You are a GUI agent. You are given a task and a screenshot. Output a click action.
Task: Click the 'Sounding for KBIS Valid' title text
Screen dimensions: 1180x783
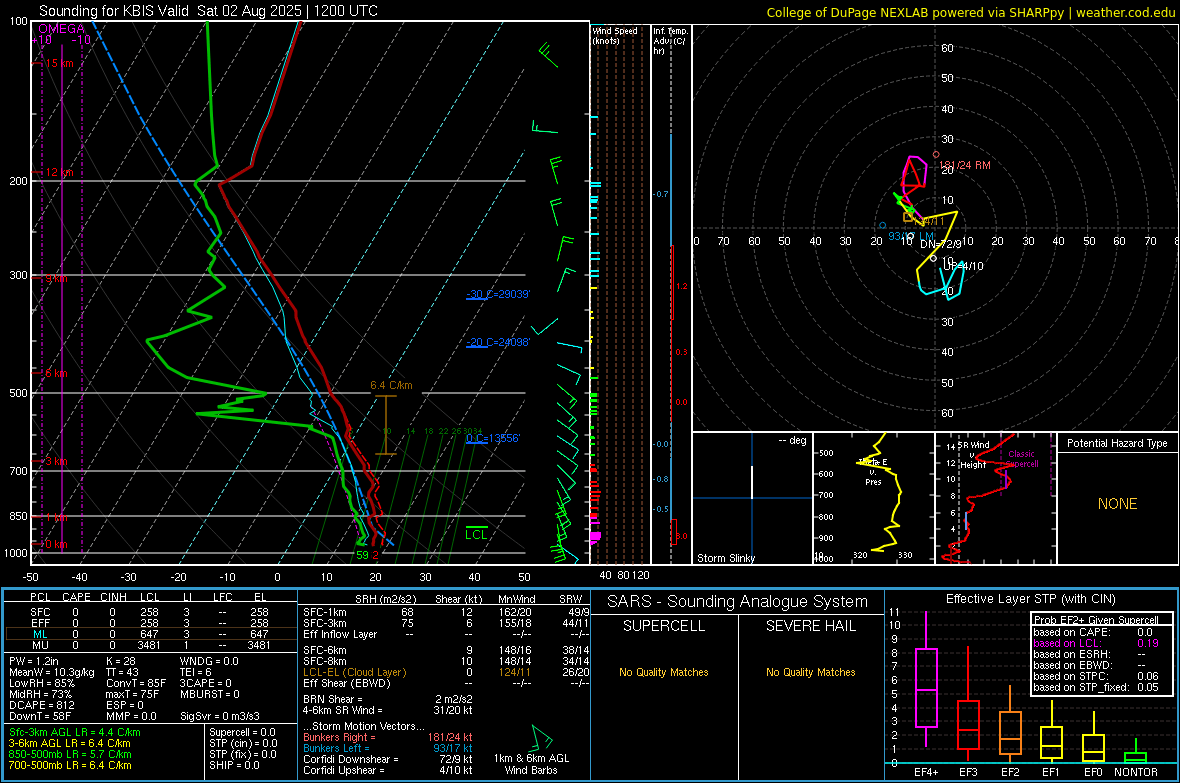tap(116, 11)
